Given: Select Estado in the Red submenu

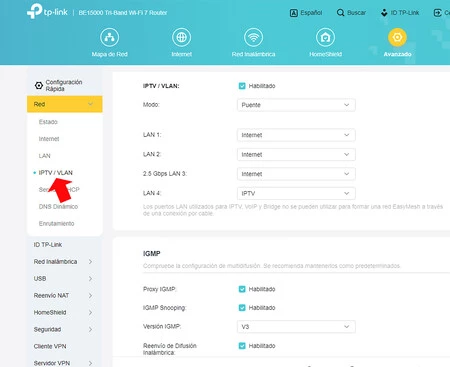Looking at the screenshot, I should coord(48,122).
